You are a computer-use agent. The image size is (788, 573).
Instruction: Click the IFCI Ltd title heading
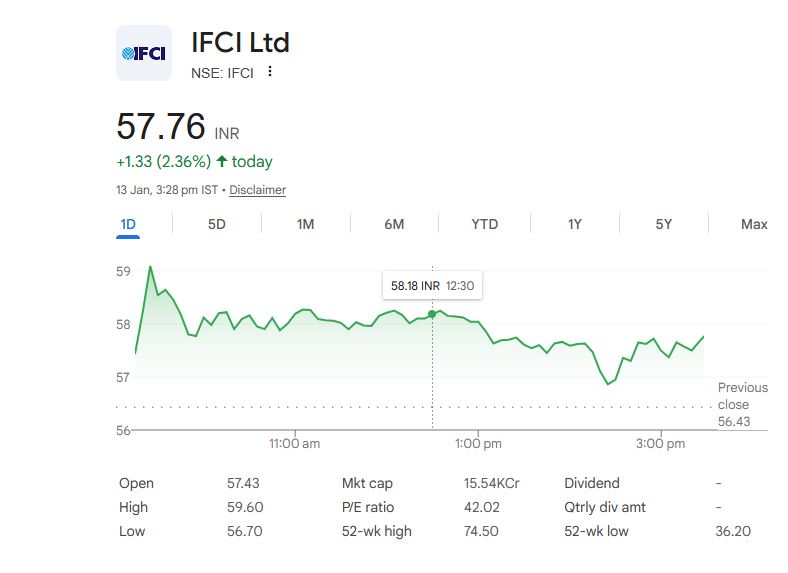240,43
